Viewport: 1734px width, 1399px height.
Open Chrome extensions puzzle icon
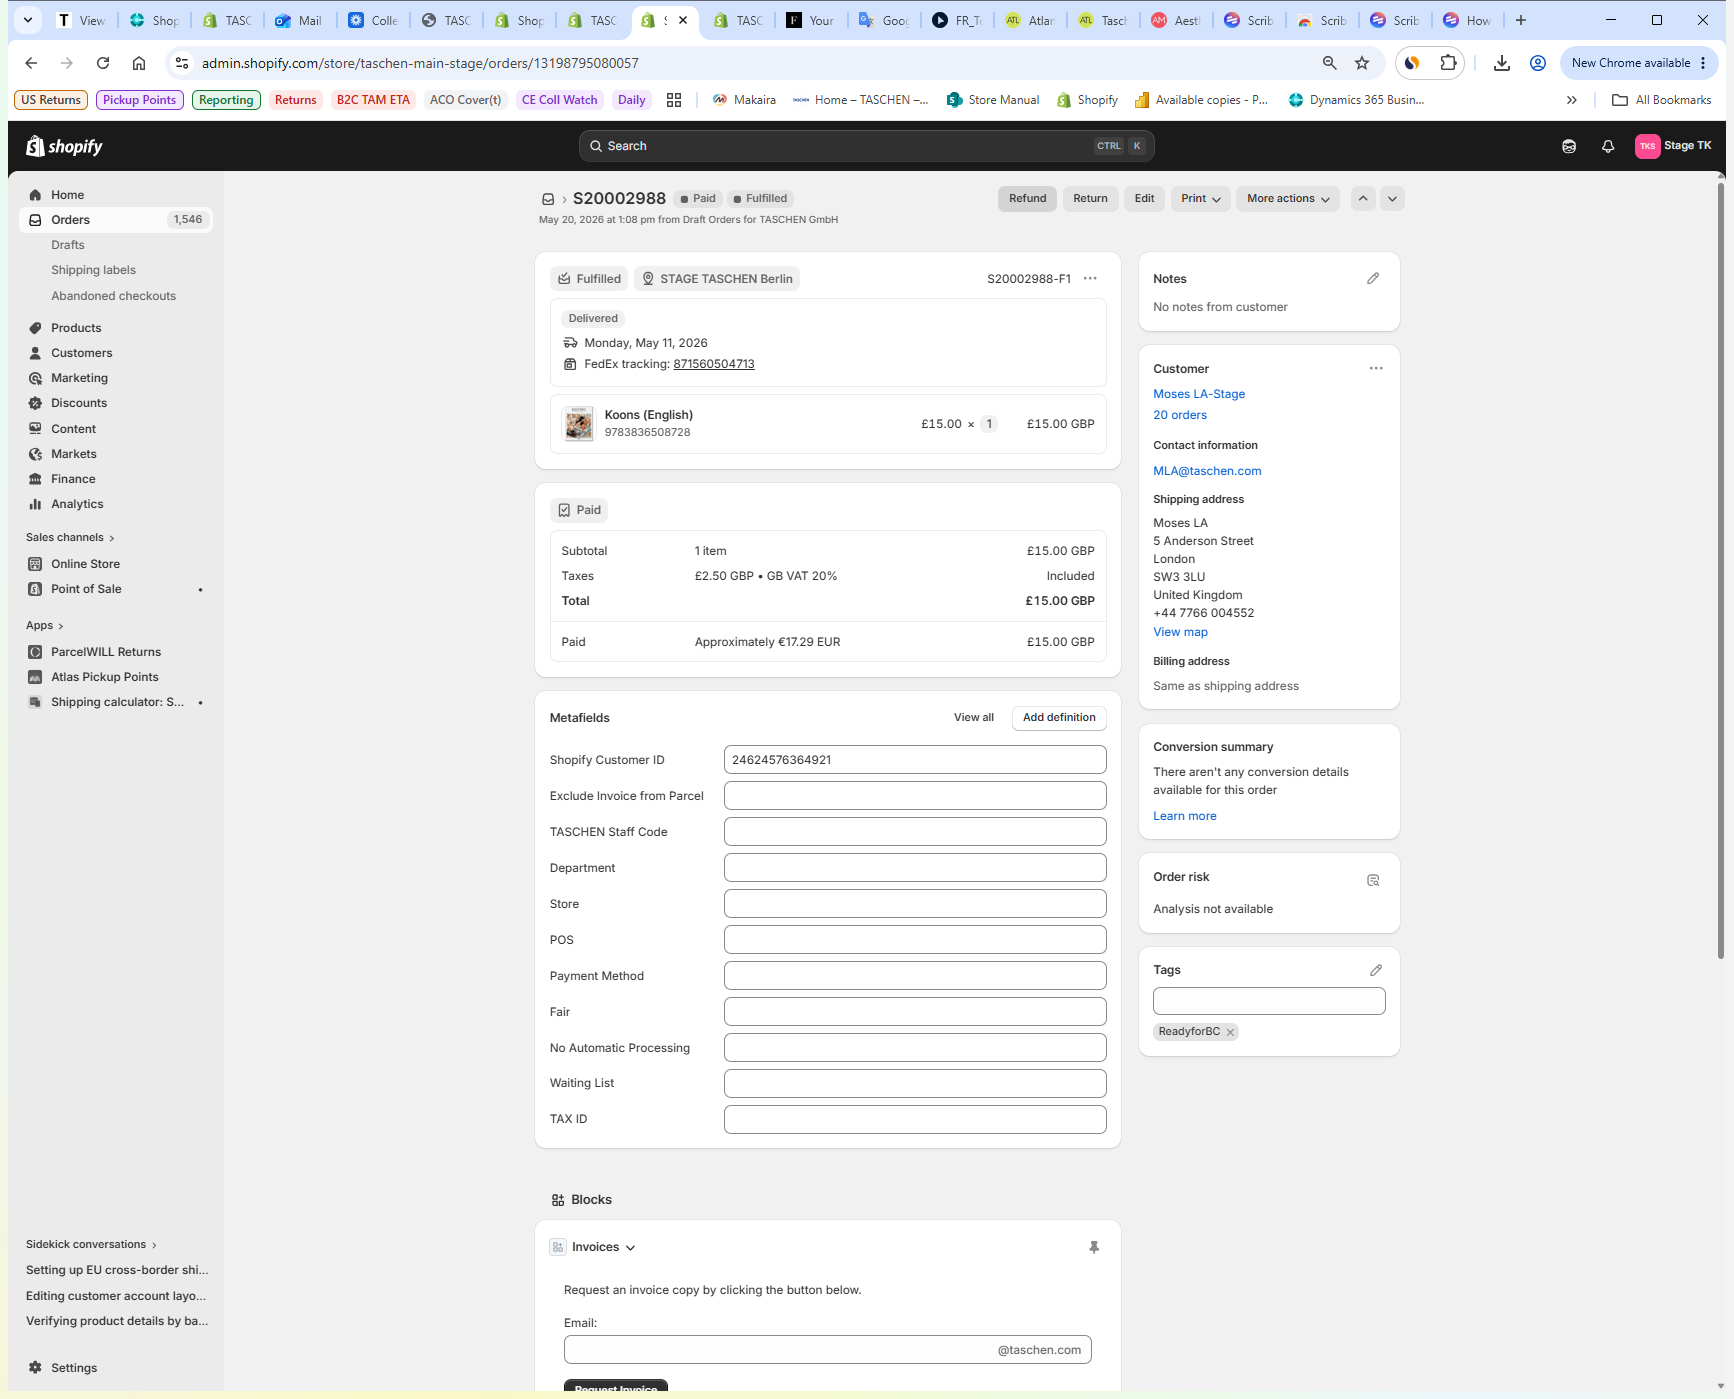(x=1448, y=63)
